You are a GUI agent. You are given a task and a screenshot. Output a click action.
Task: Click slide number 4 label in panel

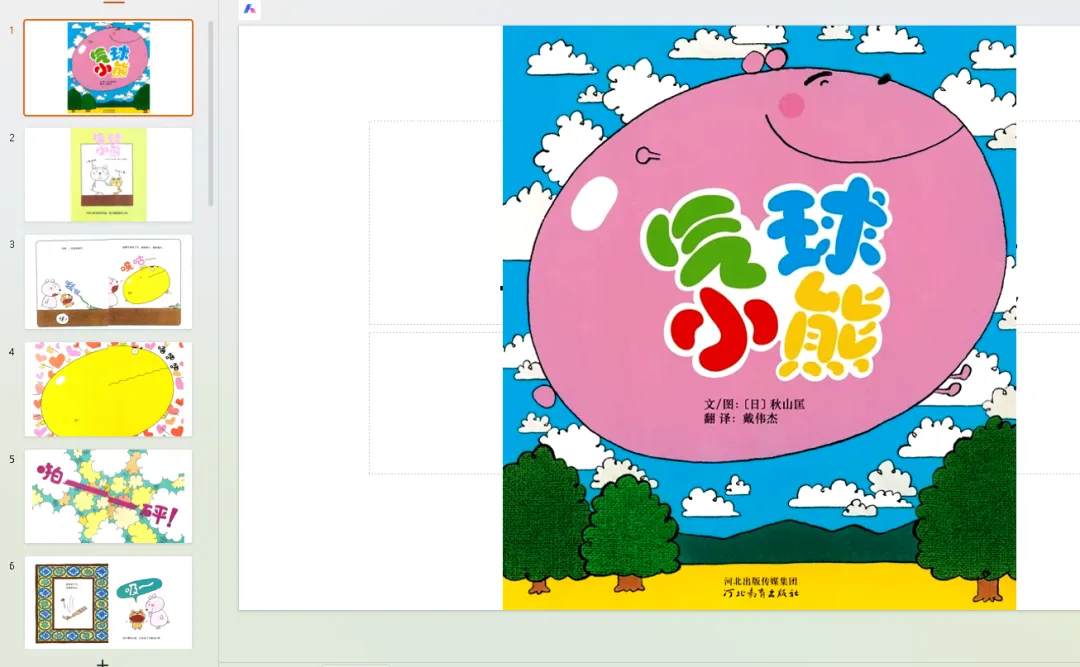(12, 352)
